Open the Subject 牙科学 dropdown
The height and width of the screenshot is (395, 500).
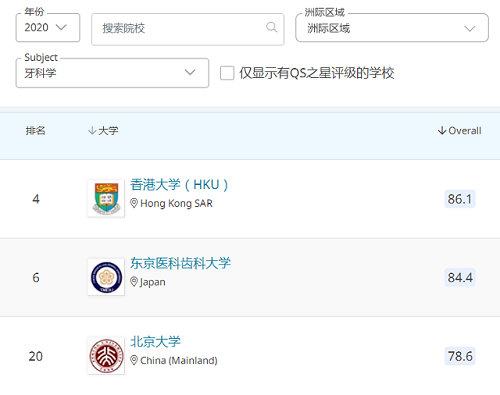point(112,73)
